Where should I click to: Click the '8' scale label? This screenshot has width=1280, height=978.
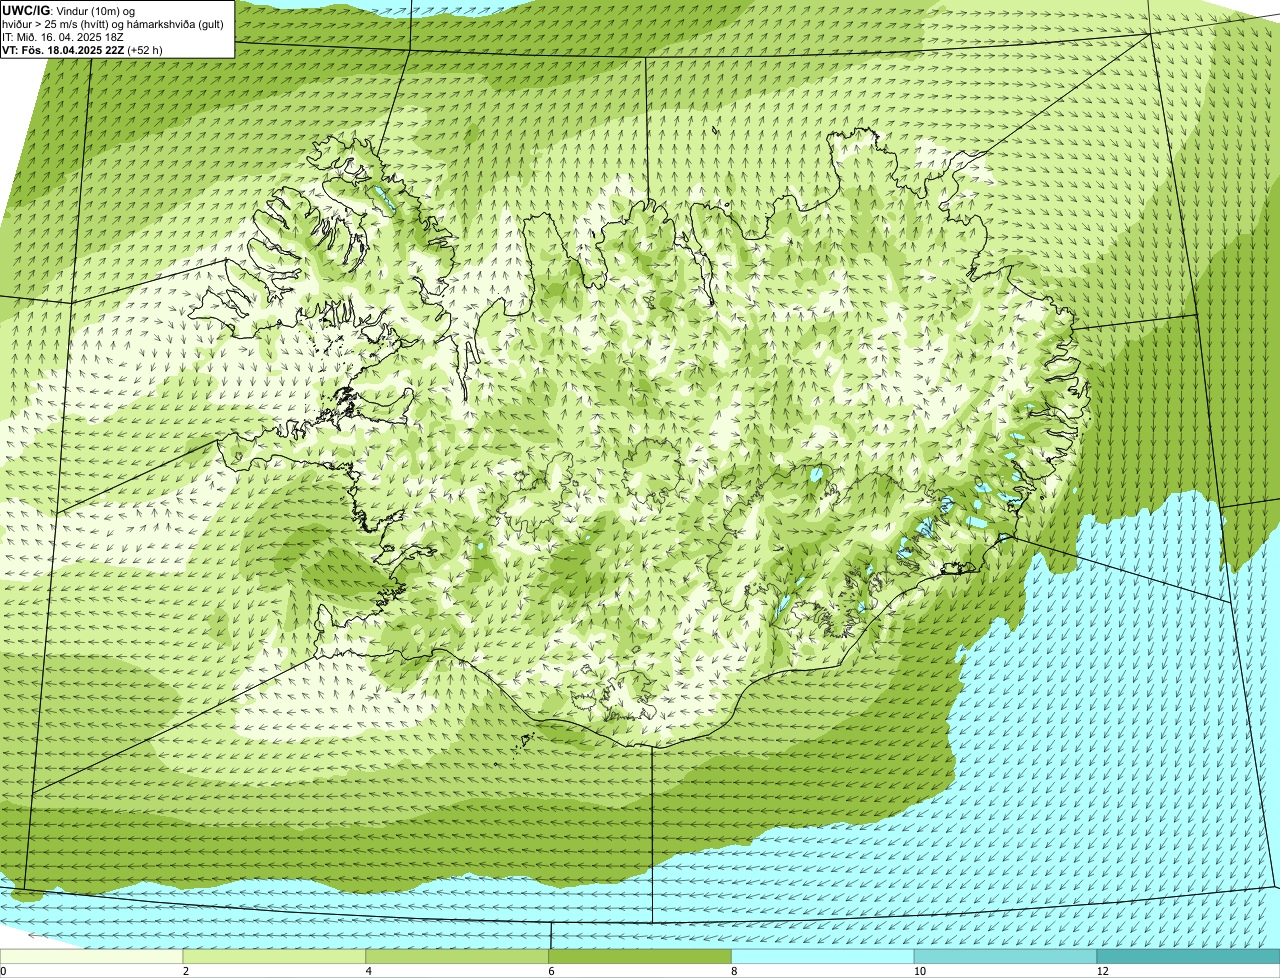click(x=734, y=971)
